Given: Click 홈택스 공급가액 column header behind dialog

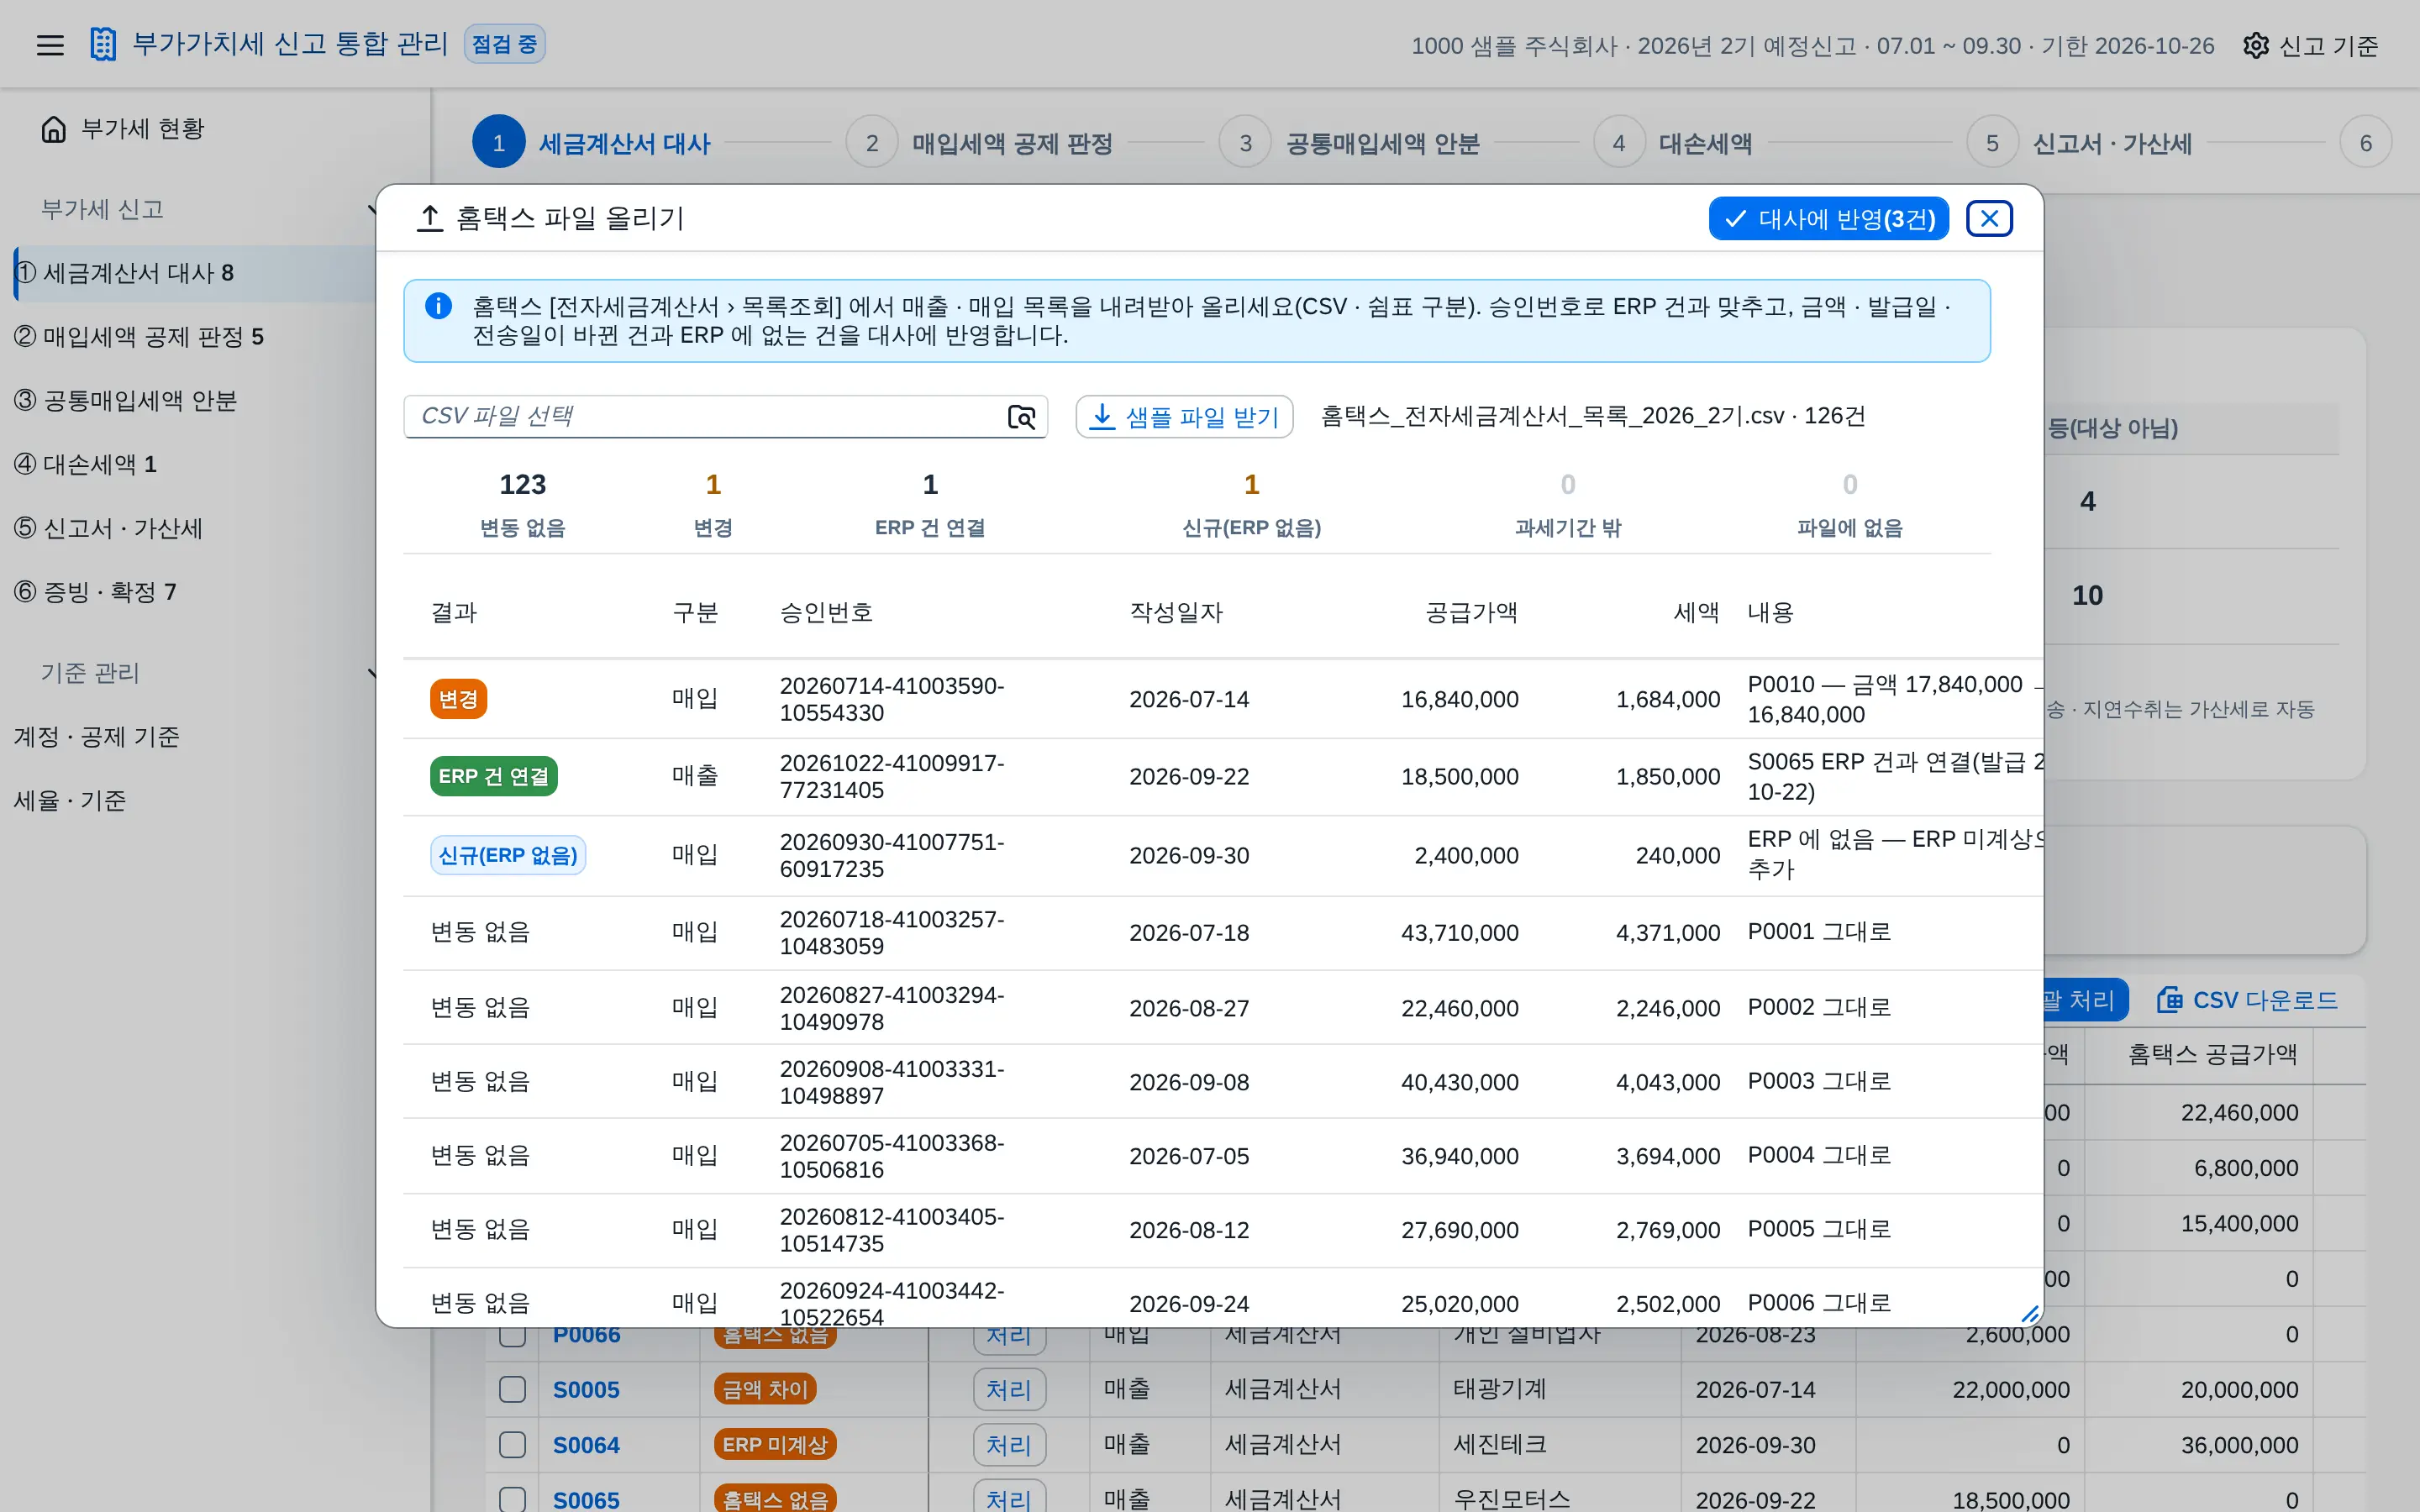Looking at the screenshot, I should tap(2212, 1054).
